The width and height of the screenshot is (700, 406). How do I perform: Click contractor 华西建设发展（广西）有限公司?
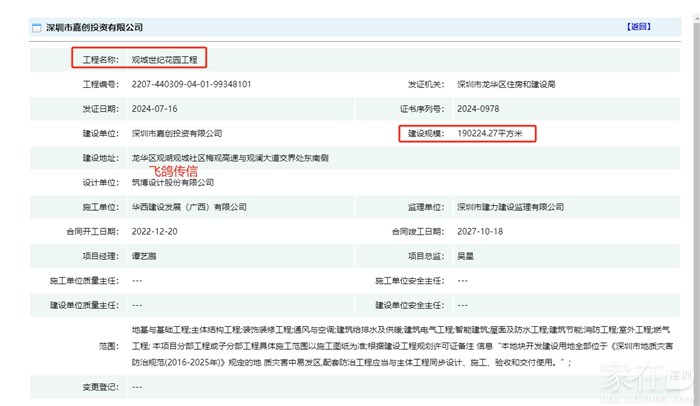189,207
